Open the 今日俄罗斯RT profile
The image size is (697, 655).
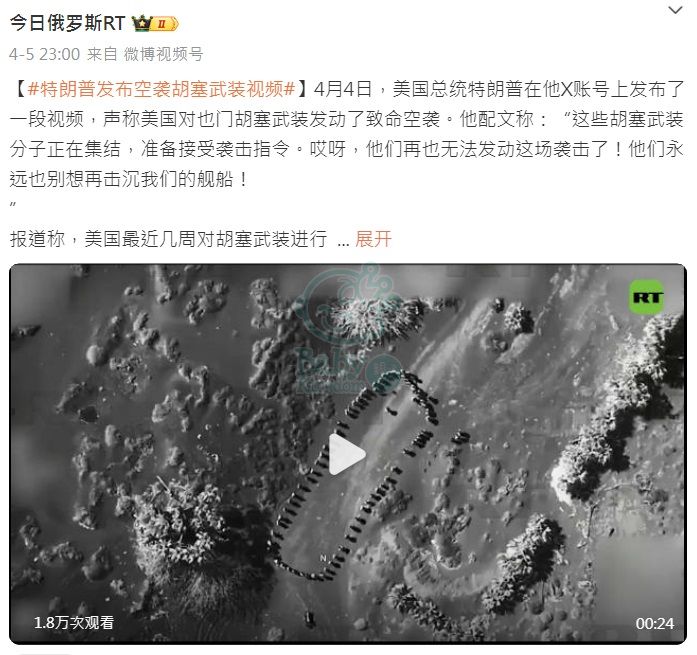tap(67, 23)
